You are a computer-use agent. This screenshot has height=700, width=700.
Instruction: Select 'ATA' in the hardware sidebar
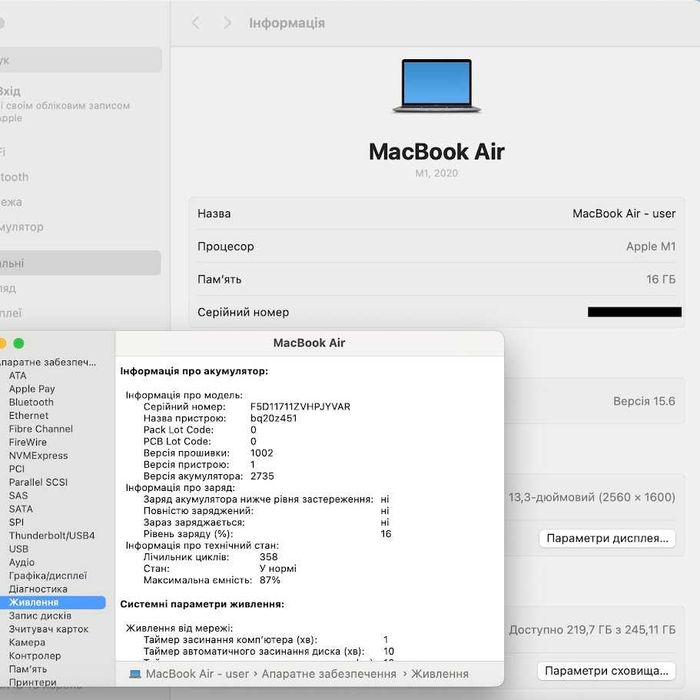(18, 375)
